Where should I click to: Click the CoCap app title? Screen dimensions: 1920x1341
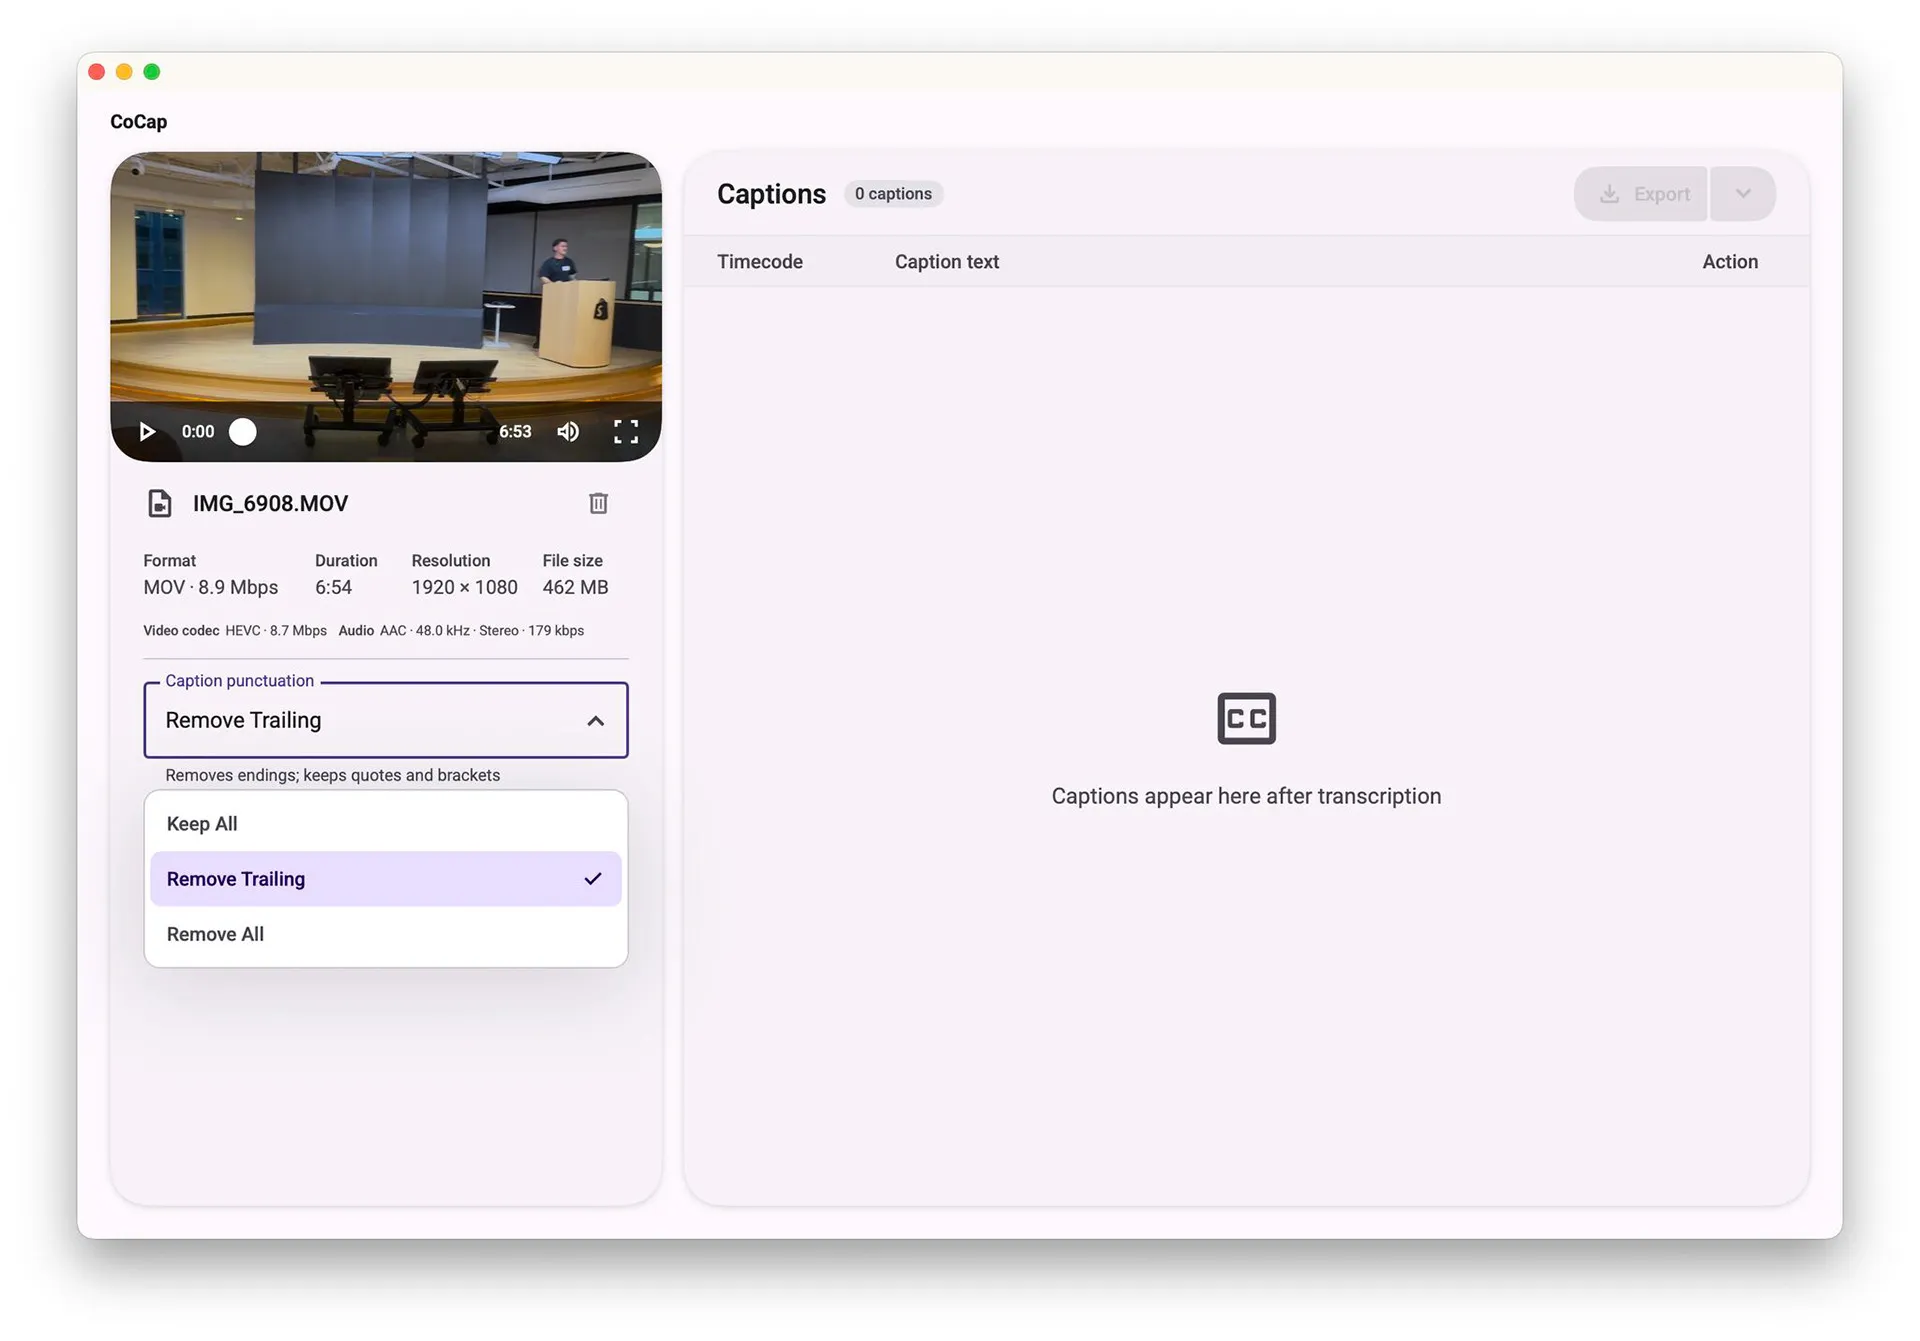pyautogui.click(x=139, y=122)
